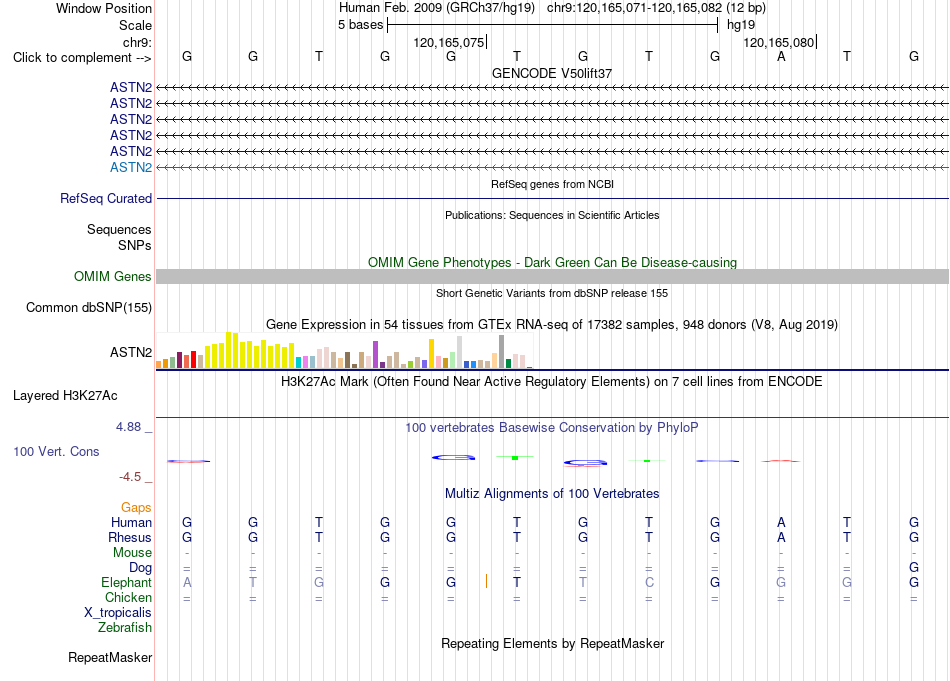
Task: Click the A base in Human alignment row
Action: coord(781,522)
